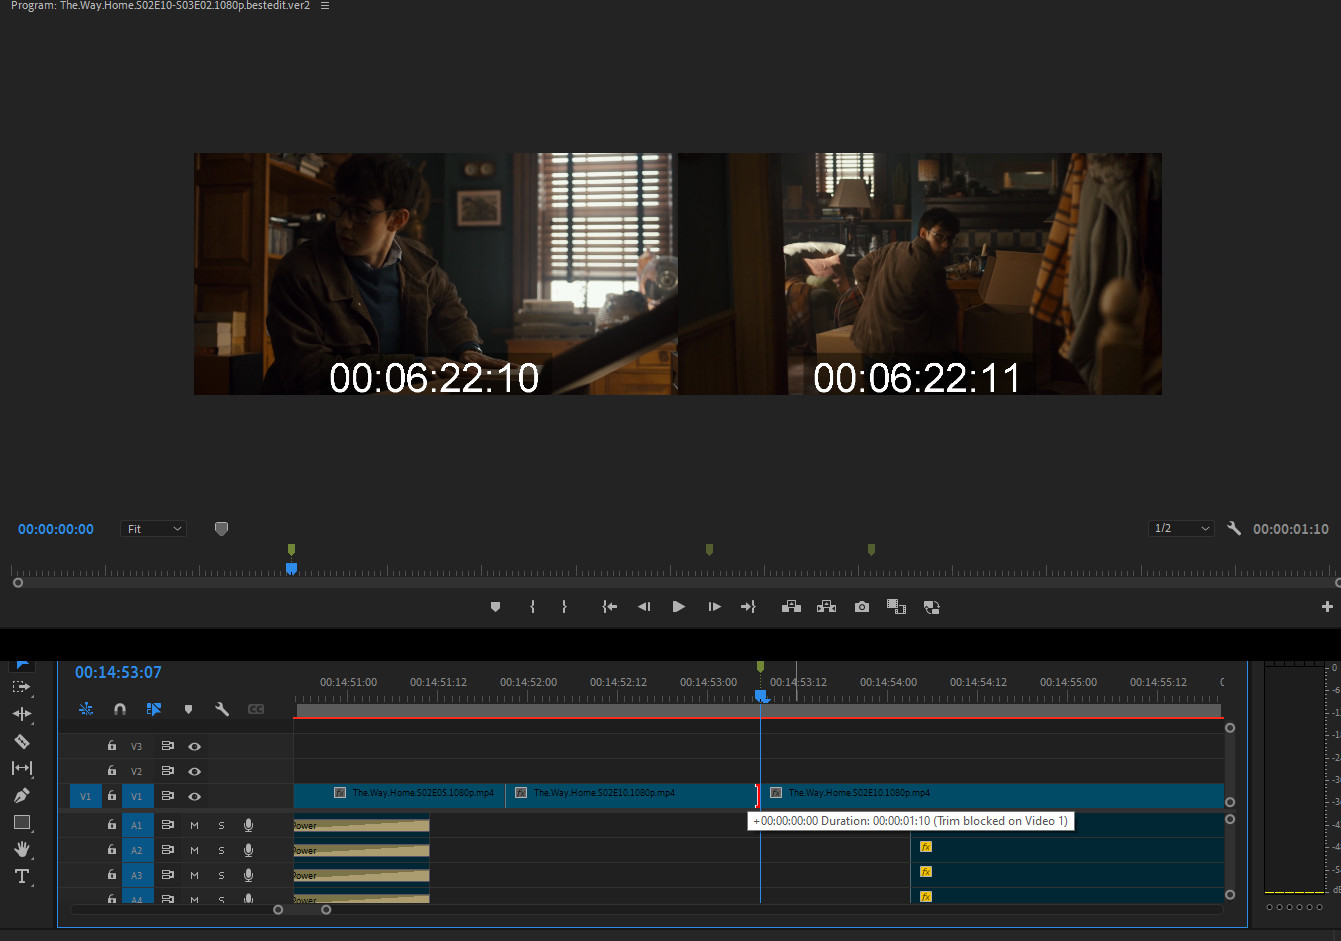This screenshot has height=941, width=1341.
Task: Toggle sync lock on V2
Action: click(x=167, y=771)
